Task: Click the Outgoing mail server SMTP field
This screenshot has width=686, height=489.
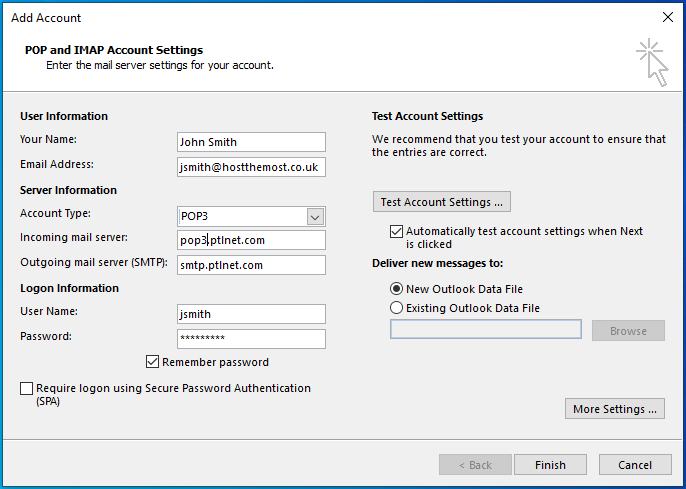Action: [x=250, y=265]
